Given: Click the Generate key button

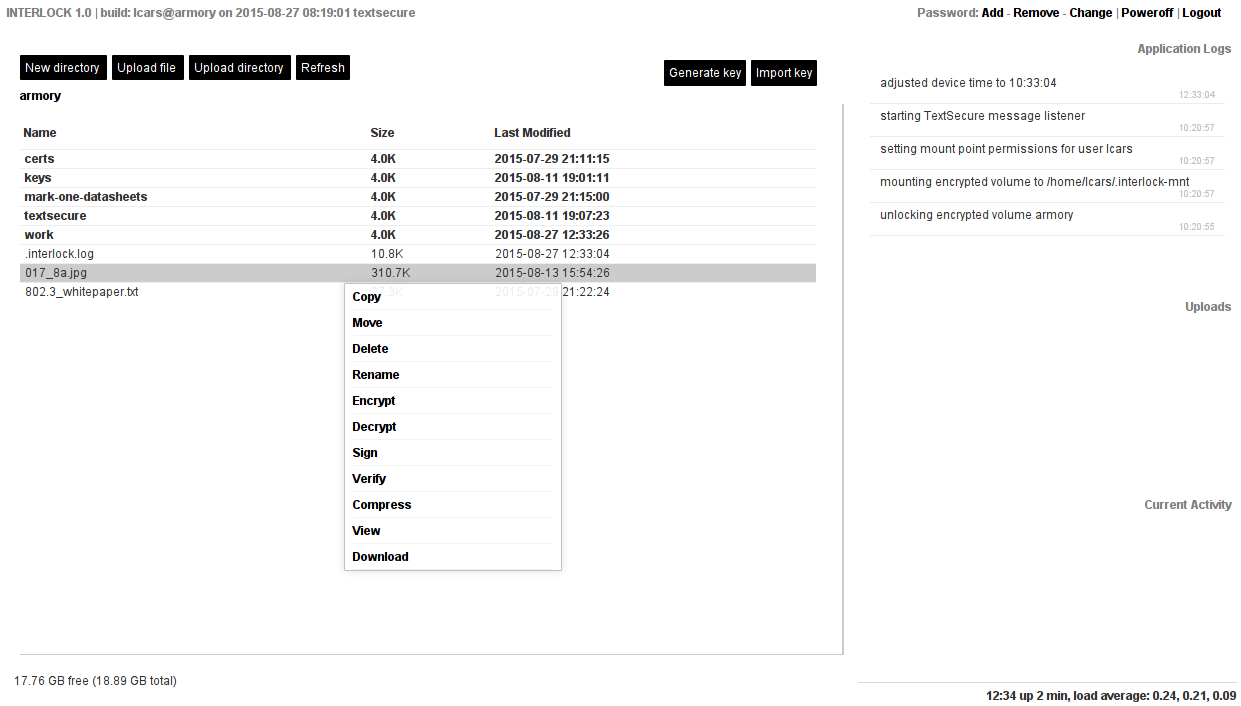Looking at the screenshot, I should [704, 72].
